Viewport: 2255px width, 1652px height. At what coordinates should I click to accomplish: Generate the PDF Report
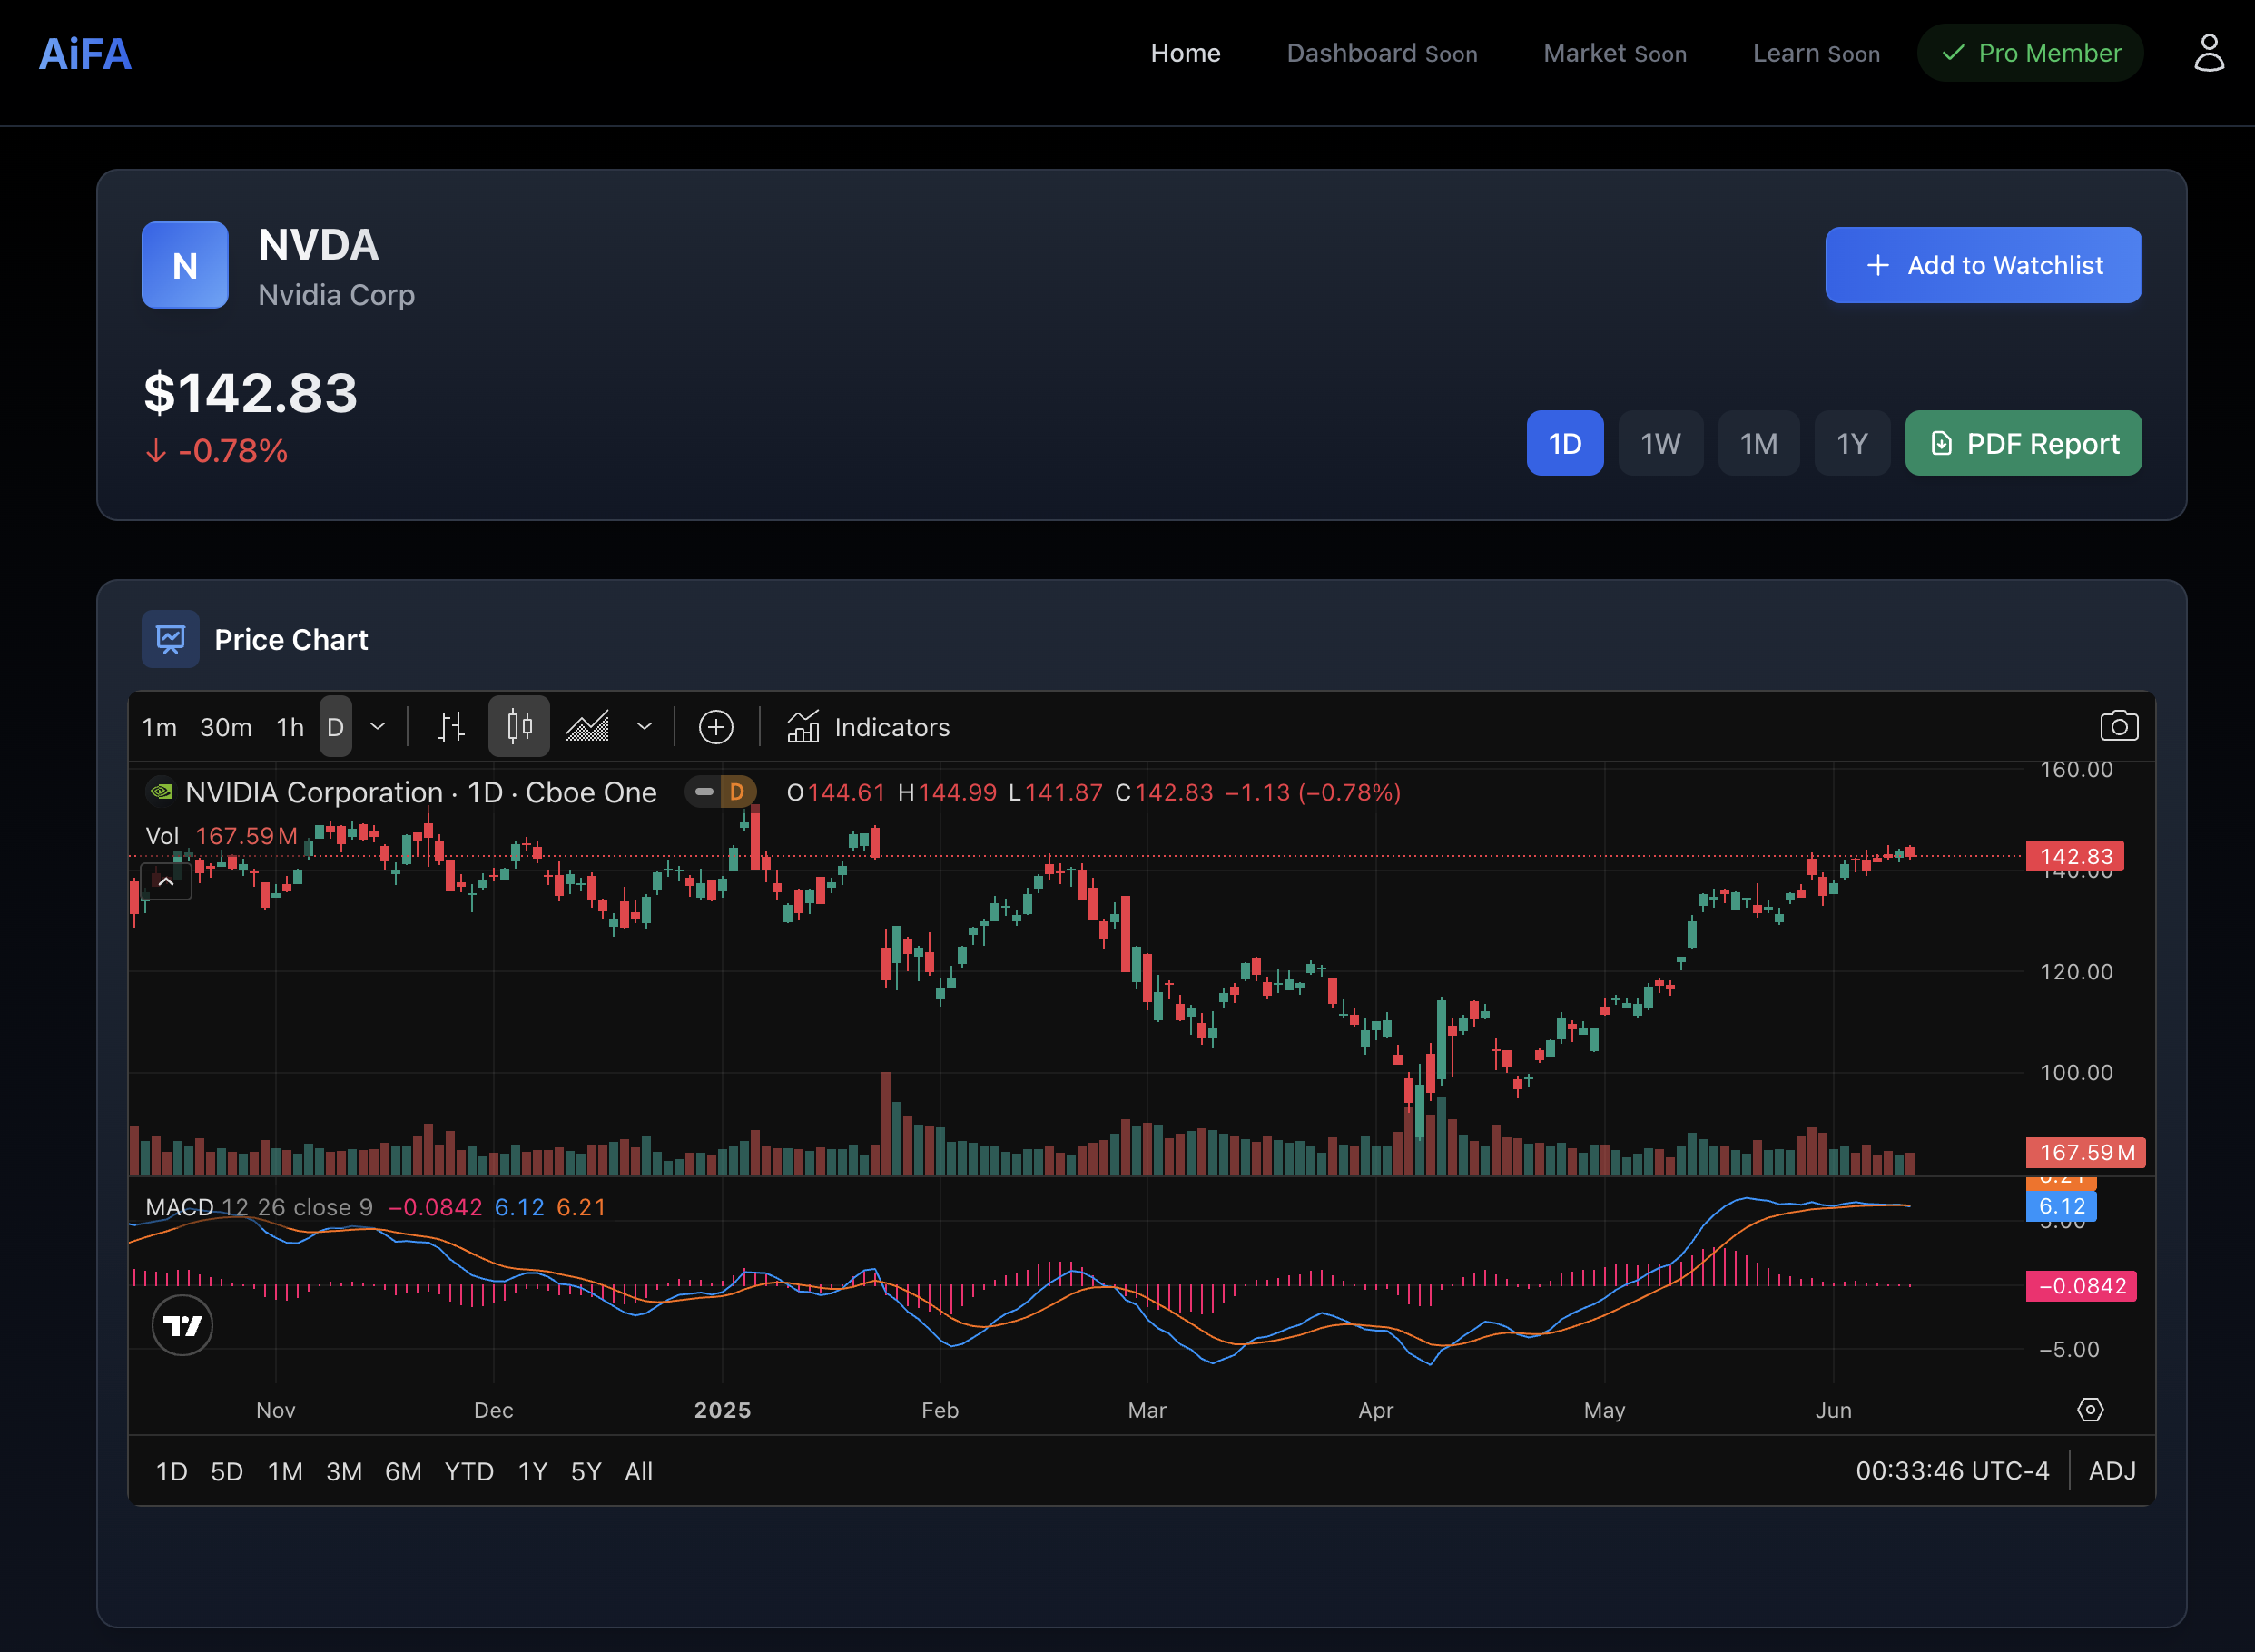pyautogui.click(x=2023, y=444)
